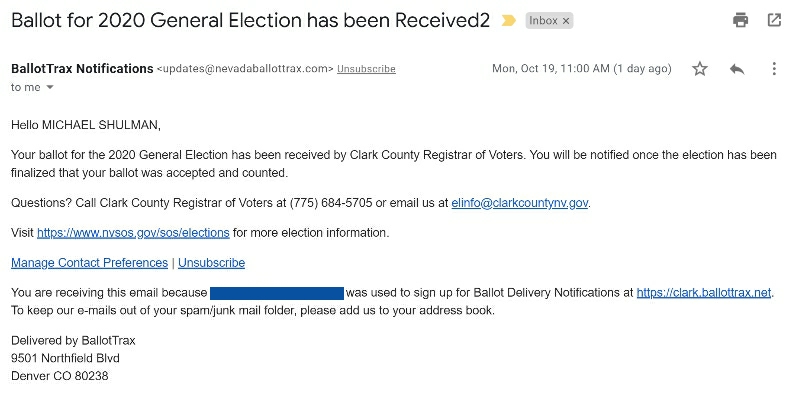Click the updates@nevadaballottrax.com sender address
790x410 pixels.
(244, 69)
